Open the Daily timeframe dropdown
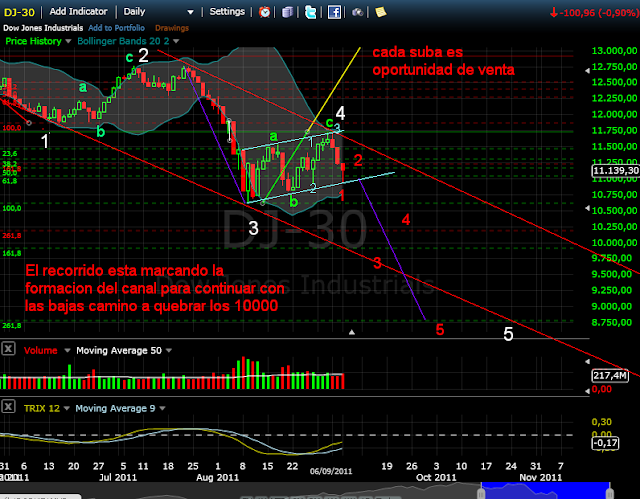Viewport: 640px width, 499px height. (x=190, y=12)
